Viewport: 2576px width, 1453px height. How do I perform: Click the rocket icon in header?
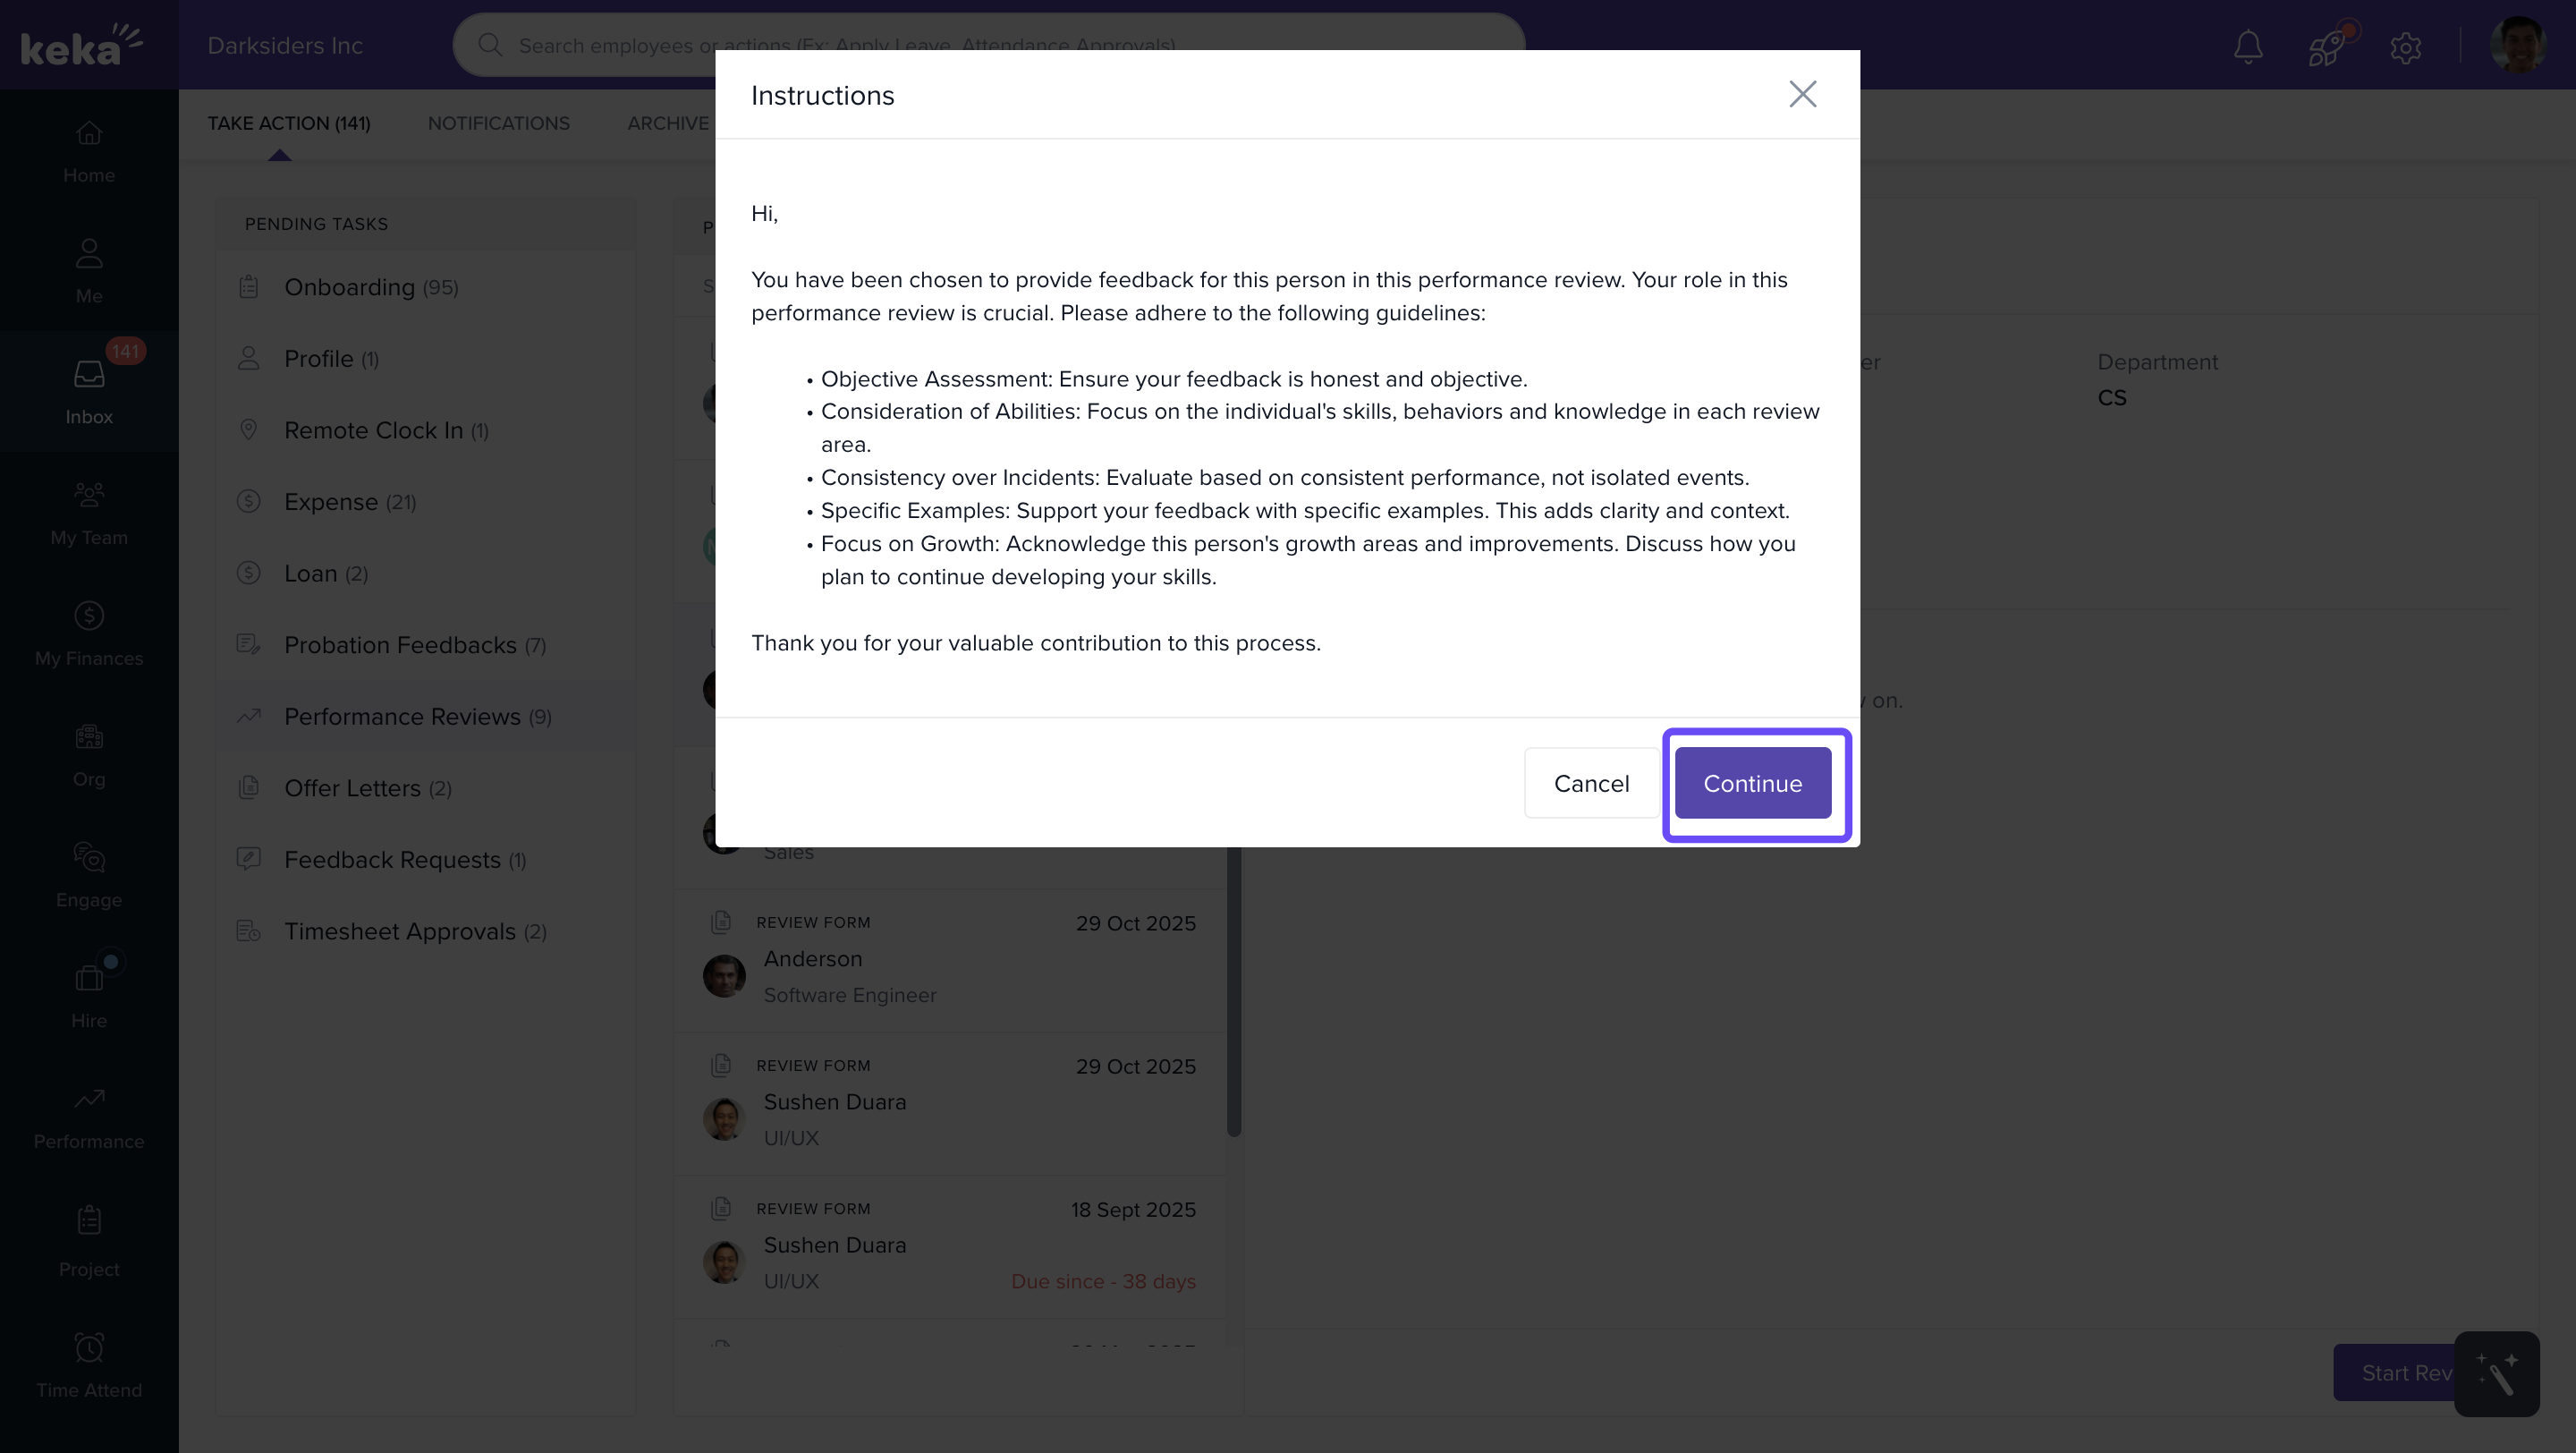click(x=2326, y=46)
